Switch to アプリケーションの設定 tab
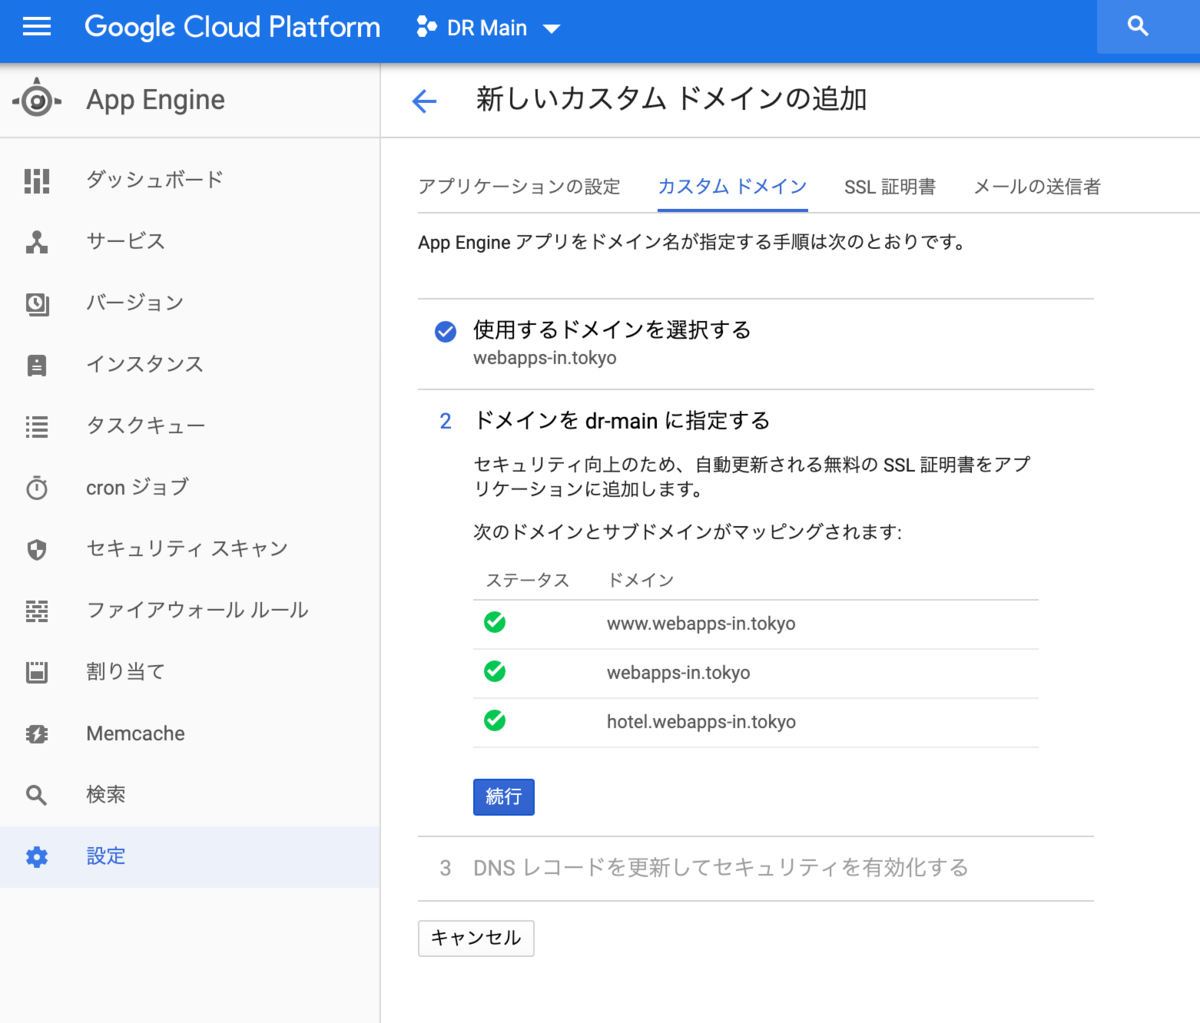Image resolution: width=1200 pixels, height=1023 pixels. [519, 187]
